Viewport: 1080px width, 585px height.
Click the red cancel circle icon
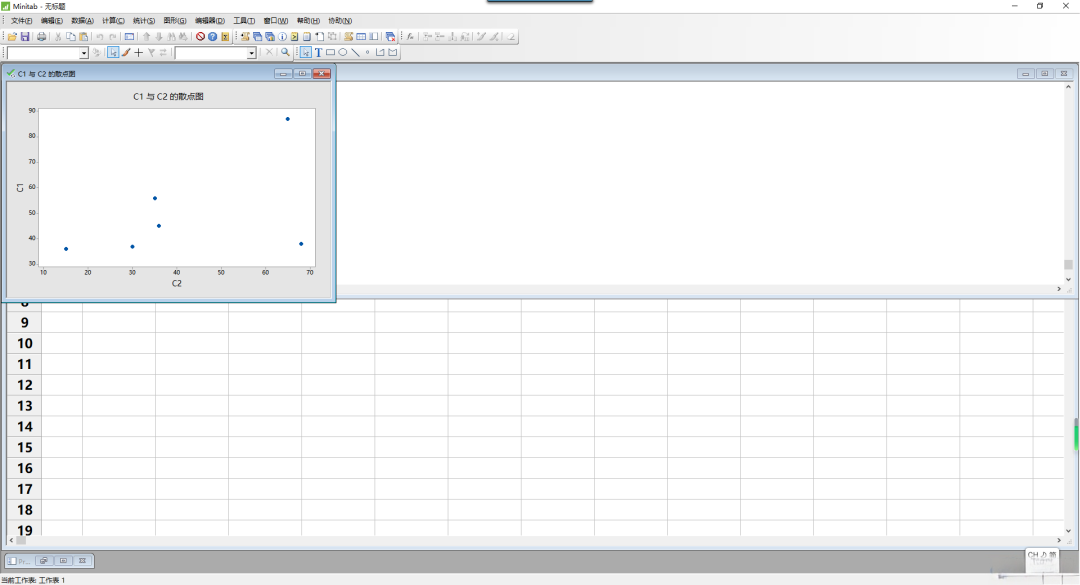point(200,37)
